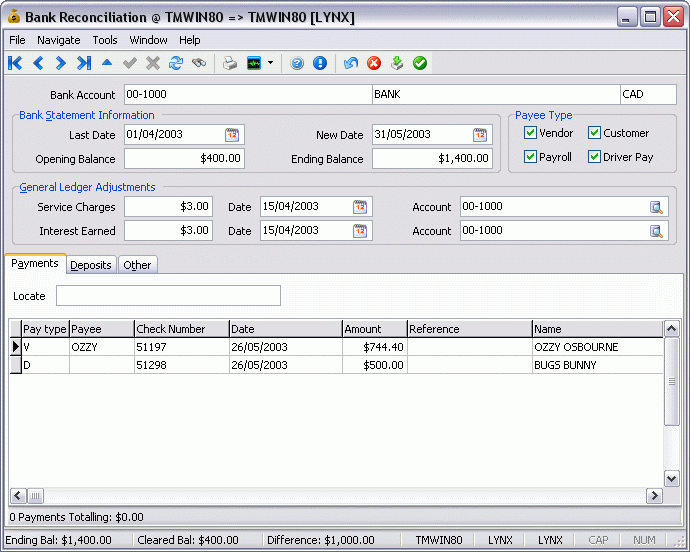The width and height of the screenshot is (690, 552).
Task: Open the New Date calendar picker
Action: coord(480,135)
